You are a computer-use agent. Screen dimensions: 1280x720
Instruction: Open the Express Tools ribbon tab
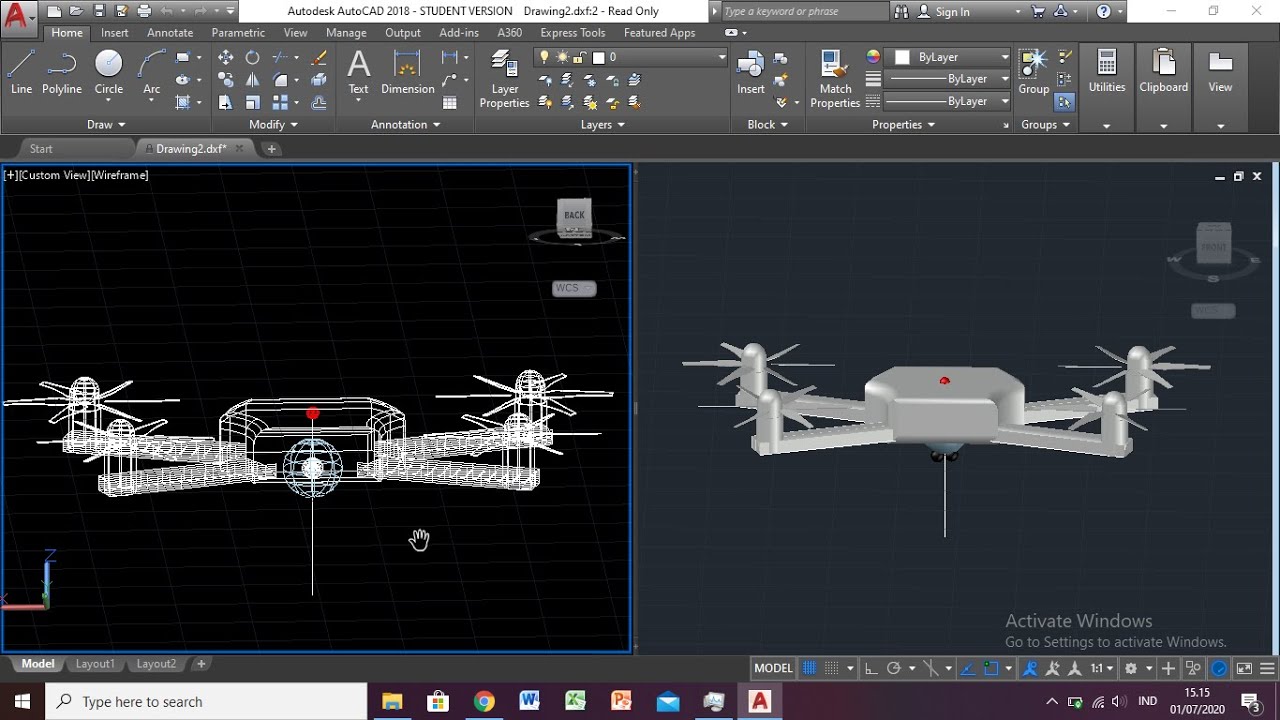pos(573,32)
